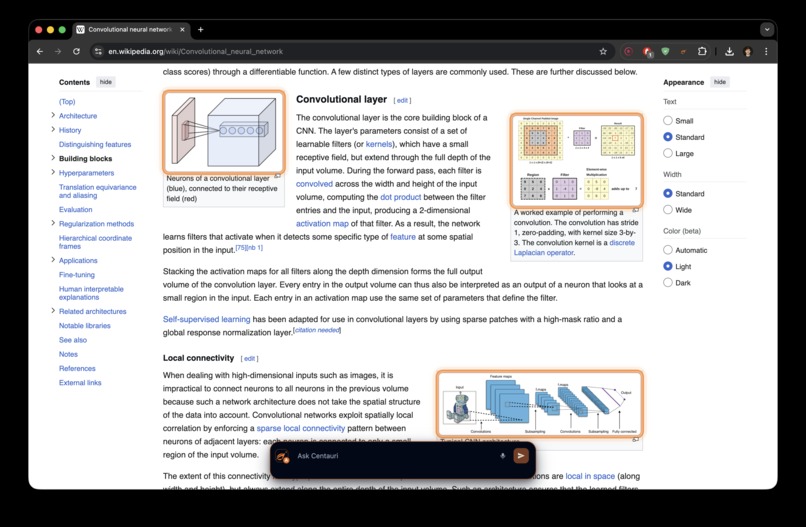The width and height of the screenshot is (806, 527).
Task: Go to External links section
Action: 80,383
